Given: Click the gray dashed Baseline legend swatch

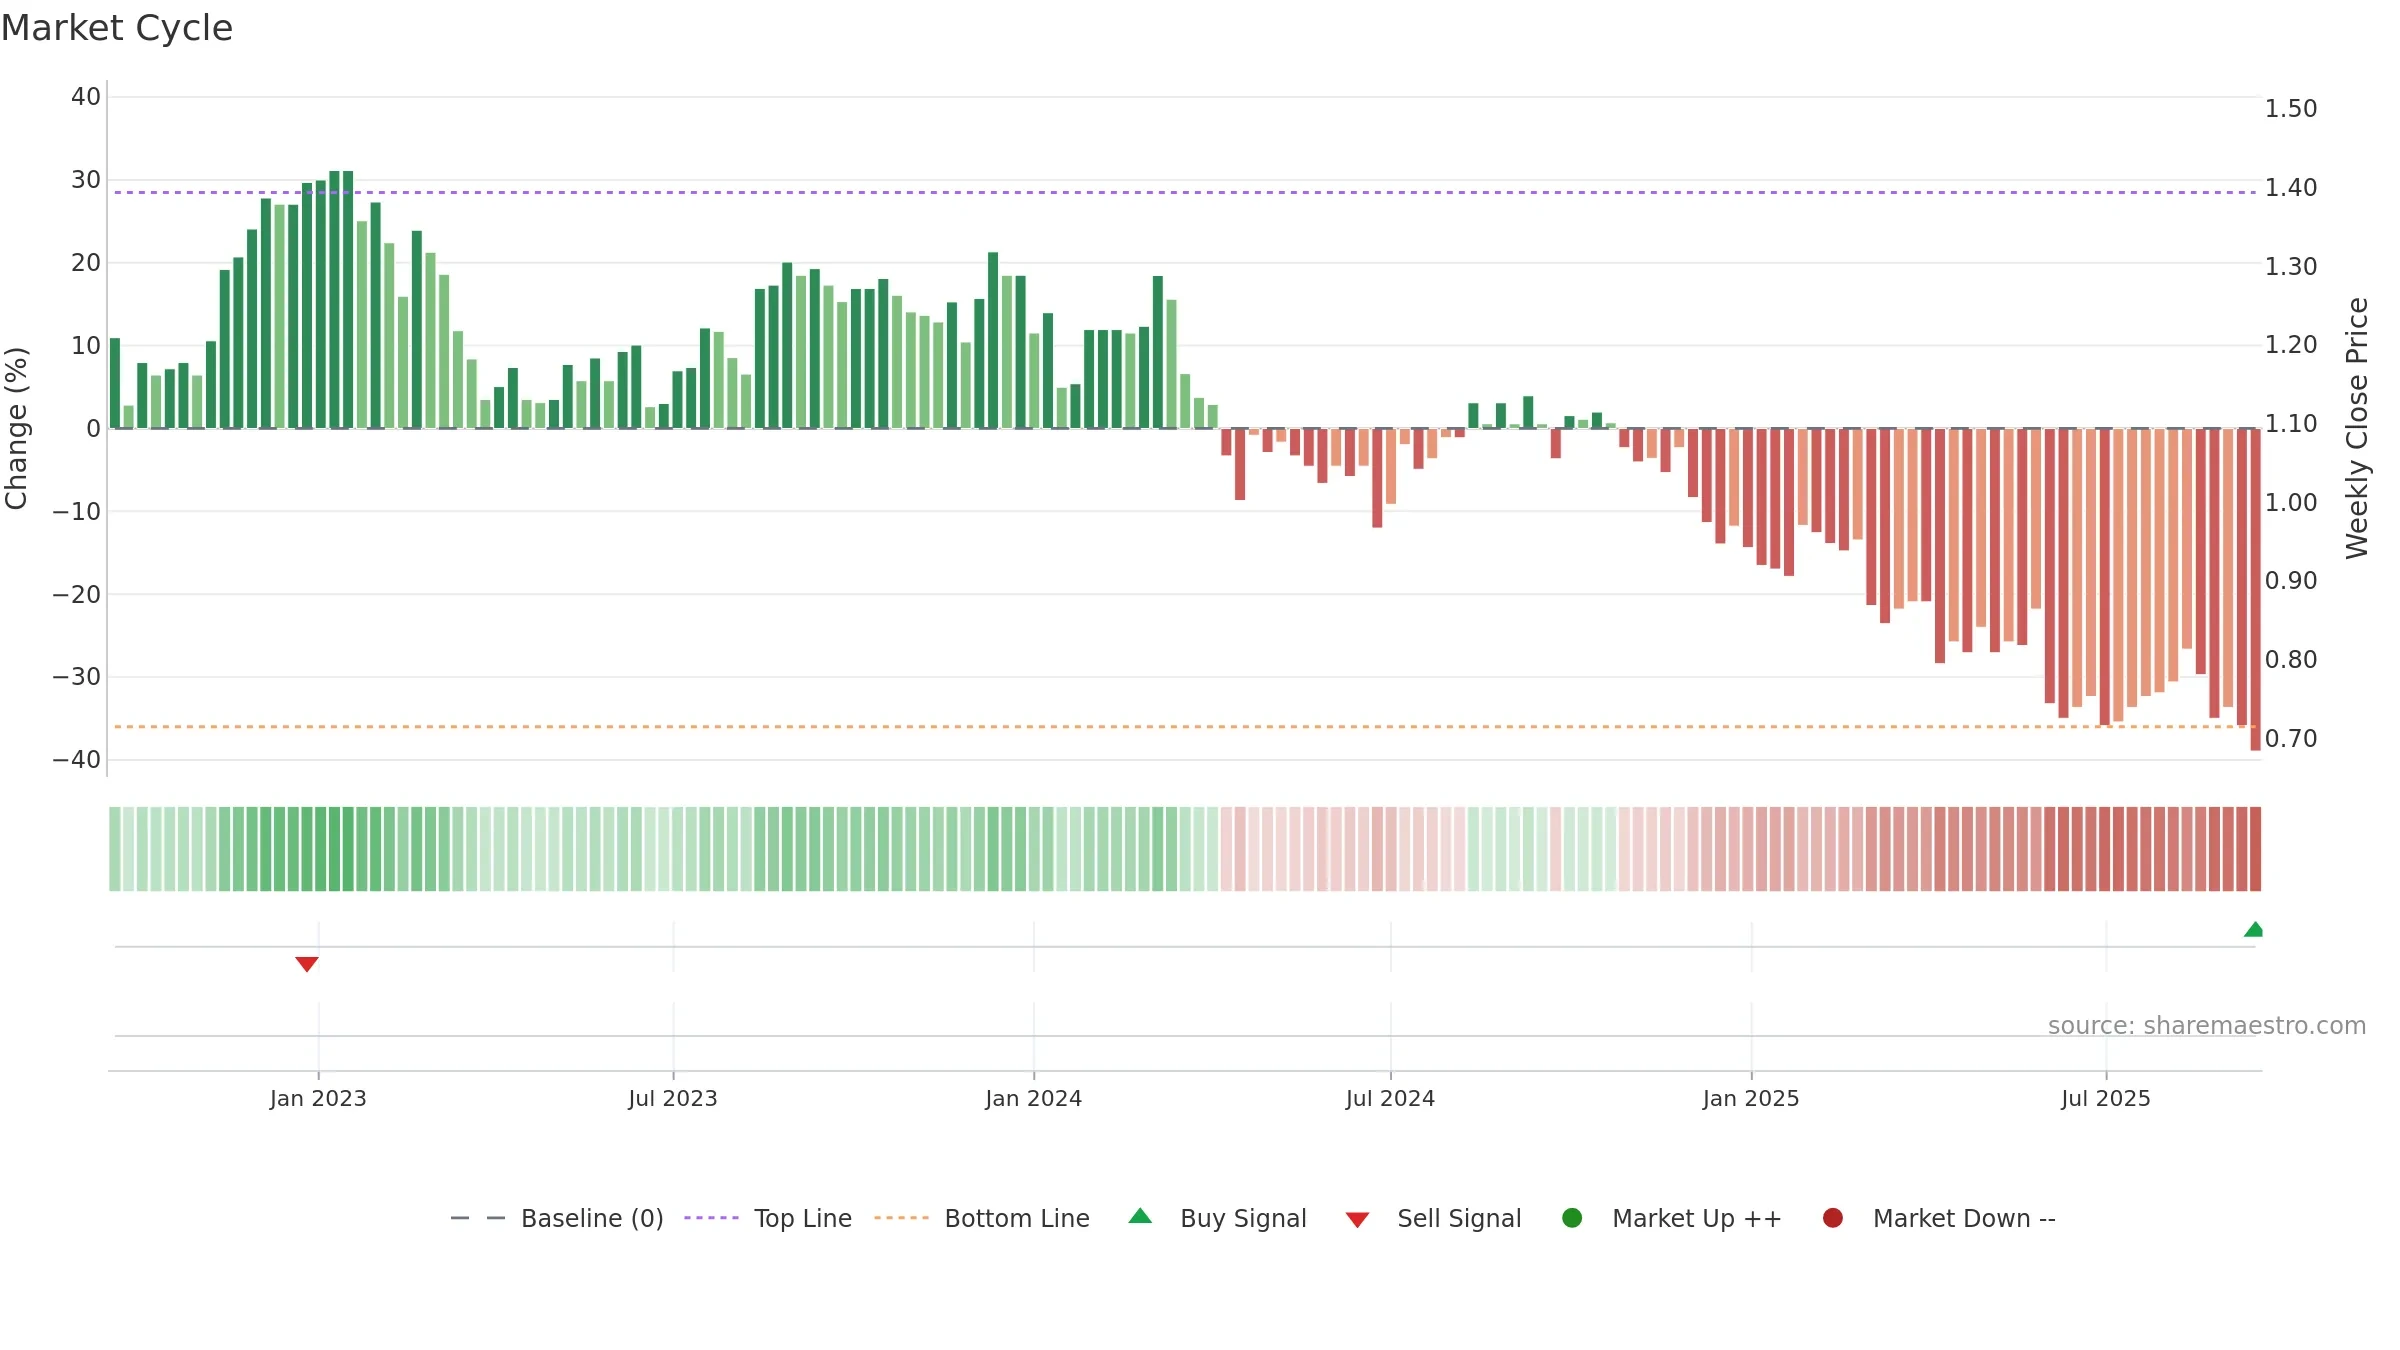Looking at the screenshot, I should click(x=477, y=1218).
